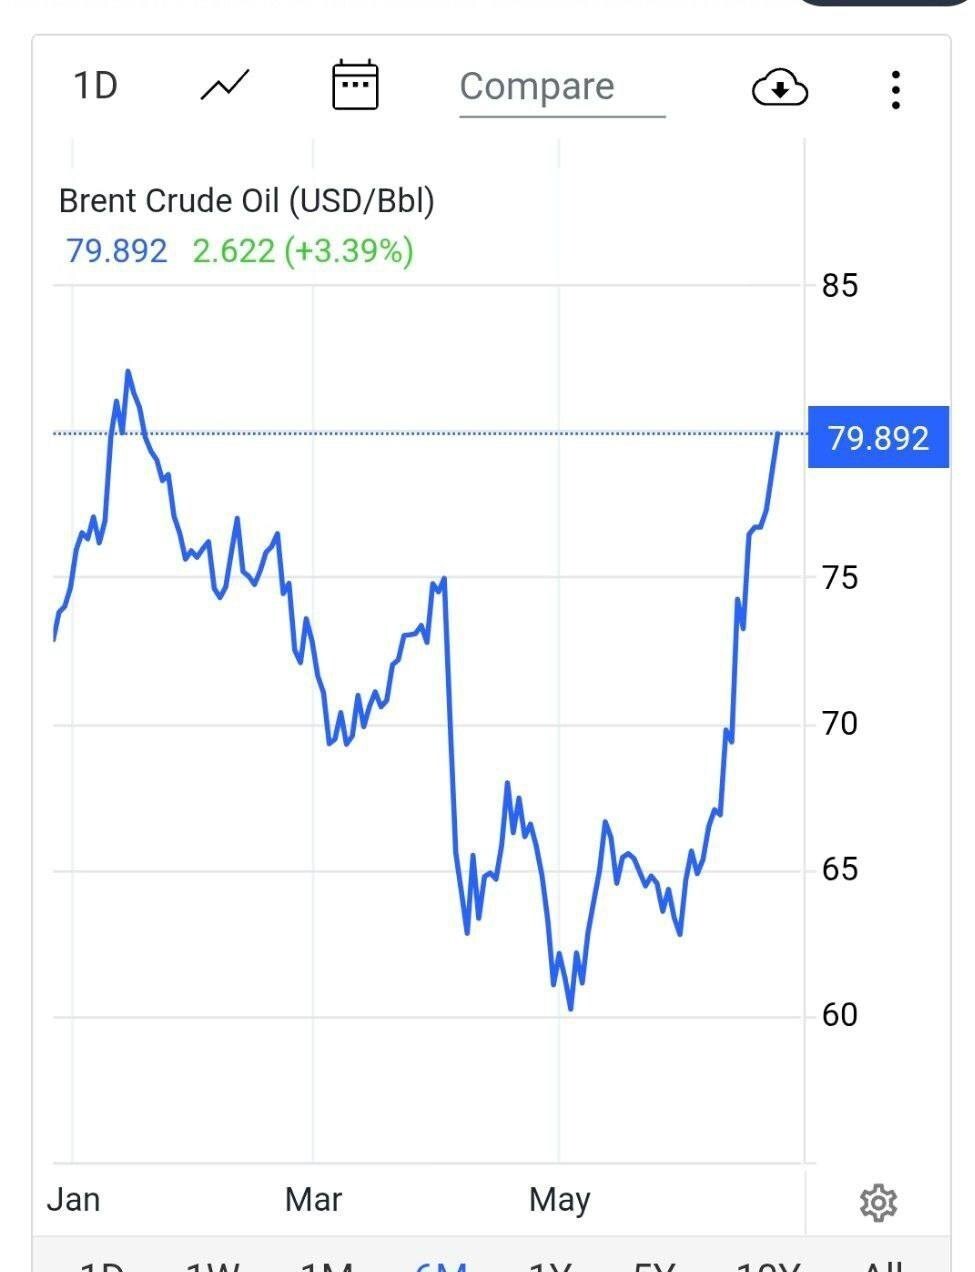Open the calendar date range picker
The image size is (975, 1272).
[355, 85]
